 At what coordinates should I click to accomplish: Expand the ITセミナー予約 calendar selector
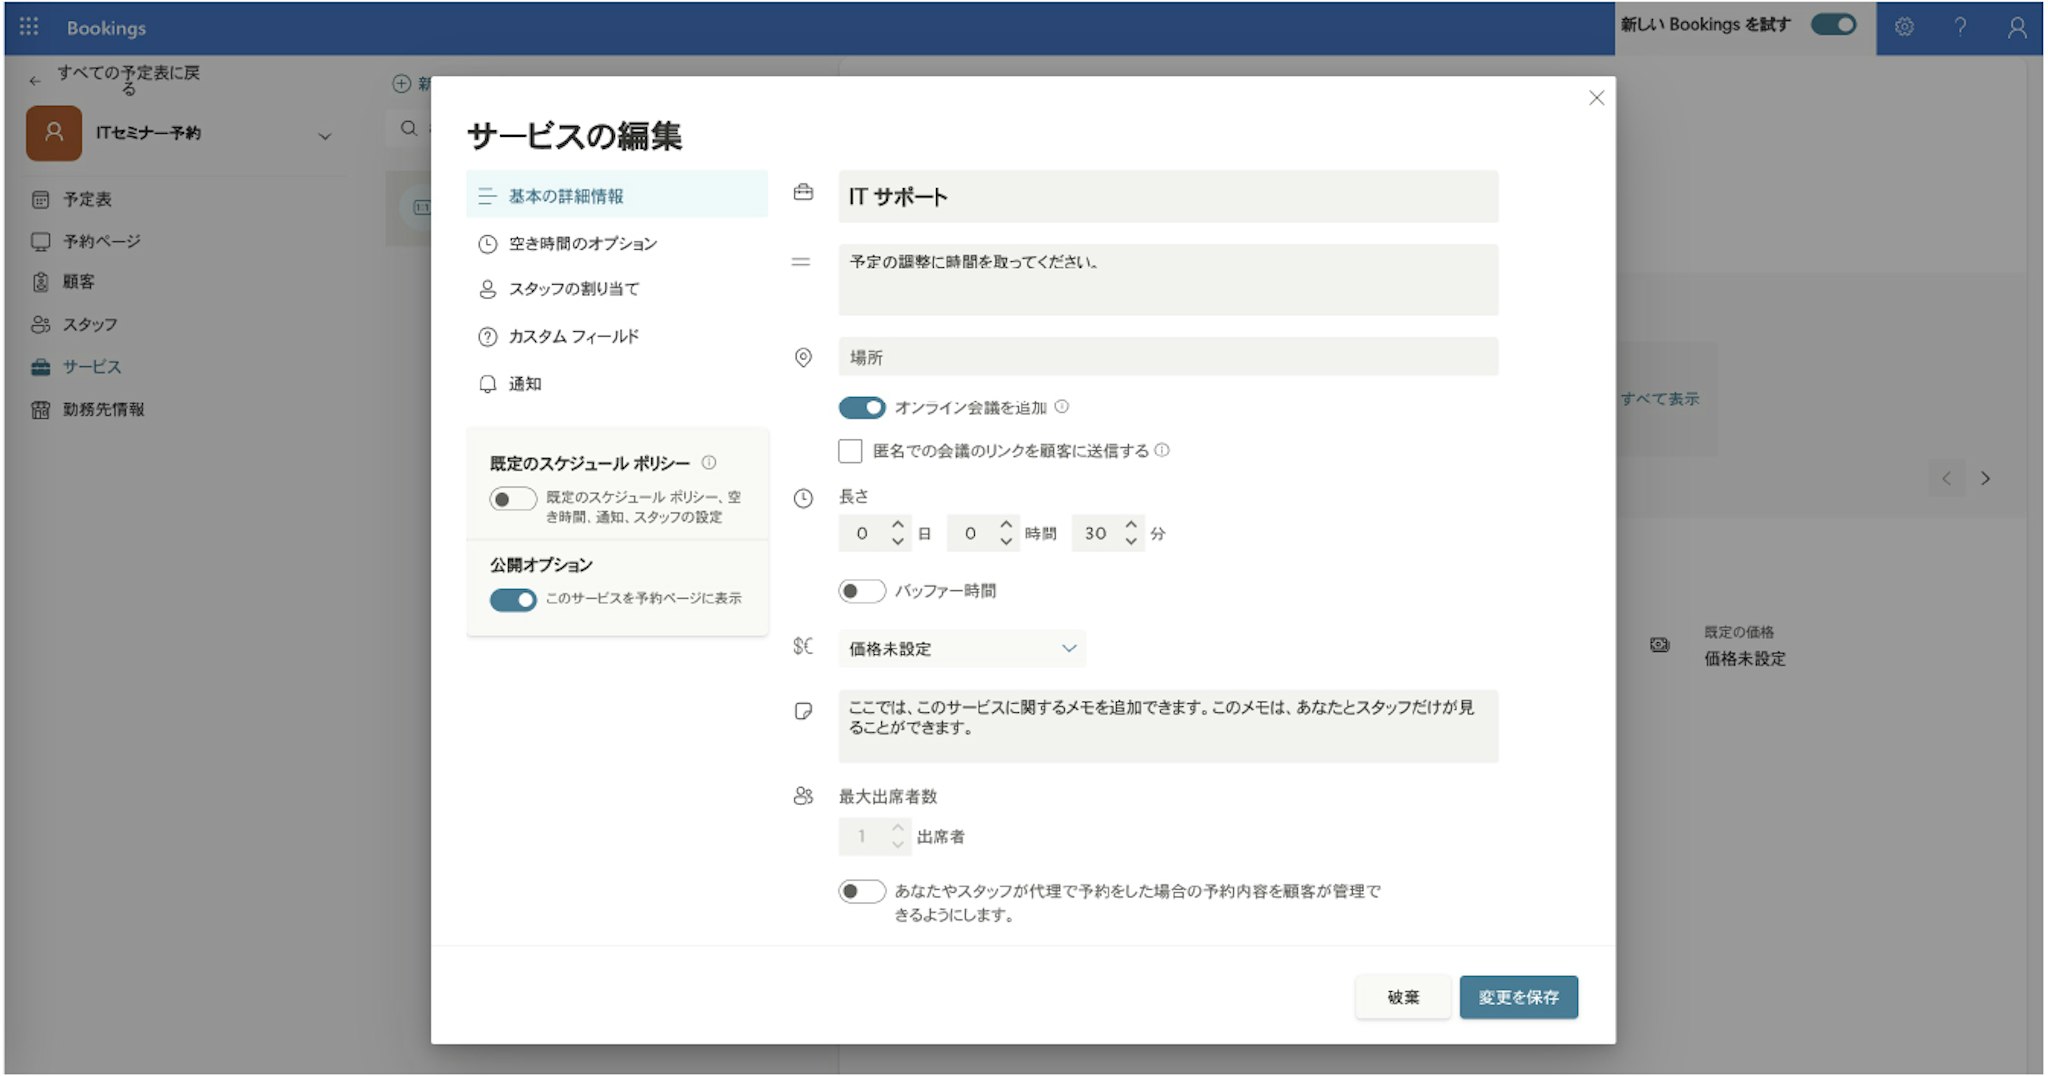324,136
